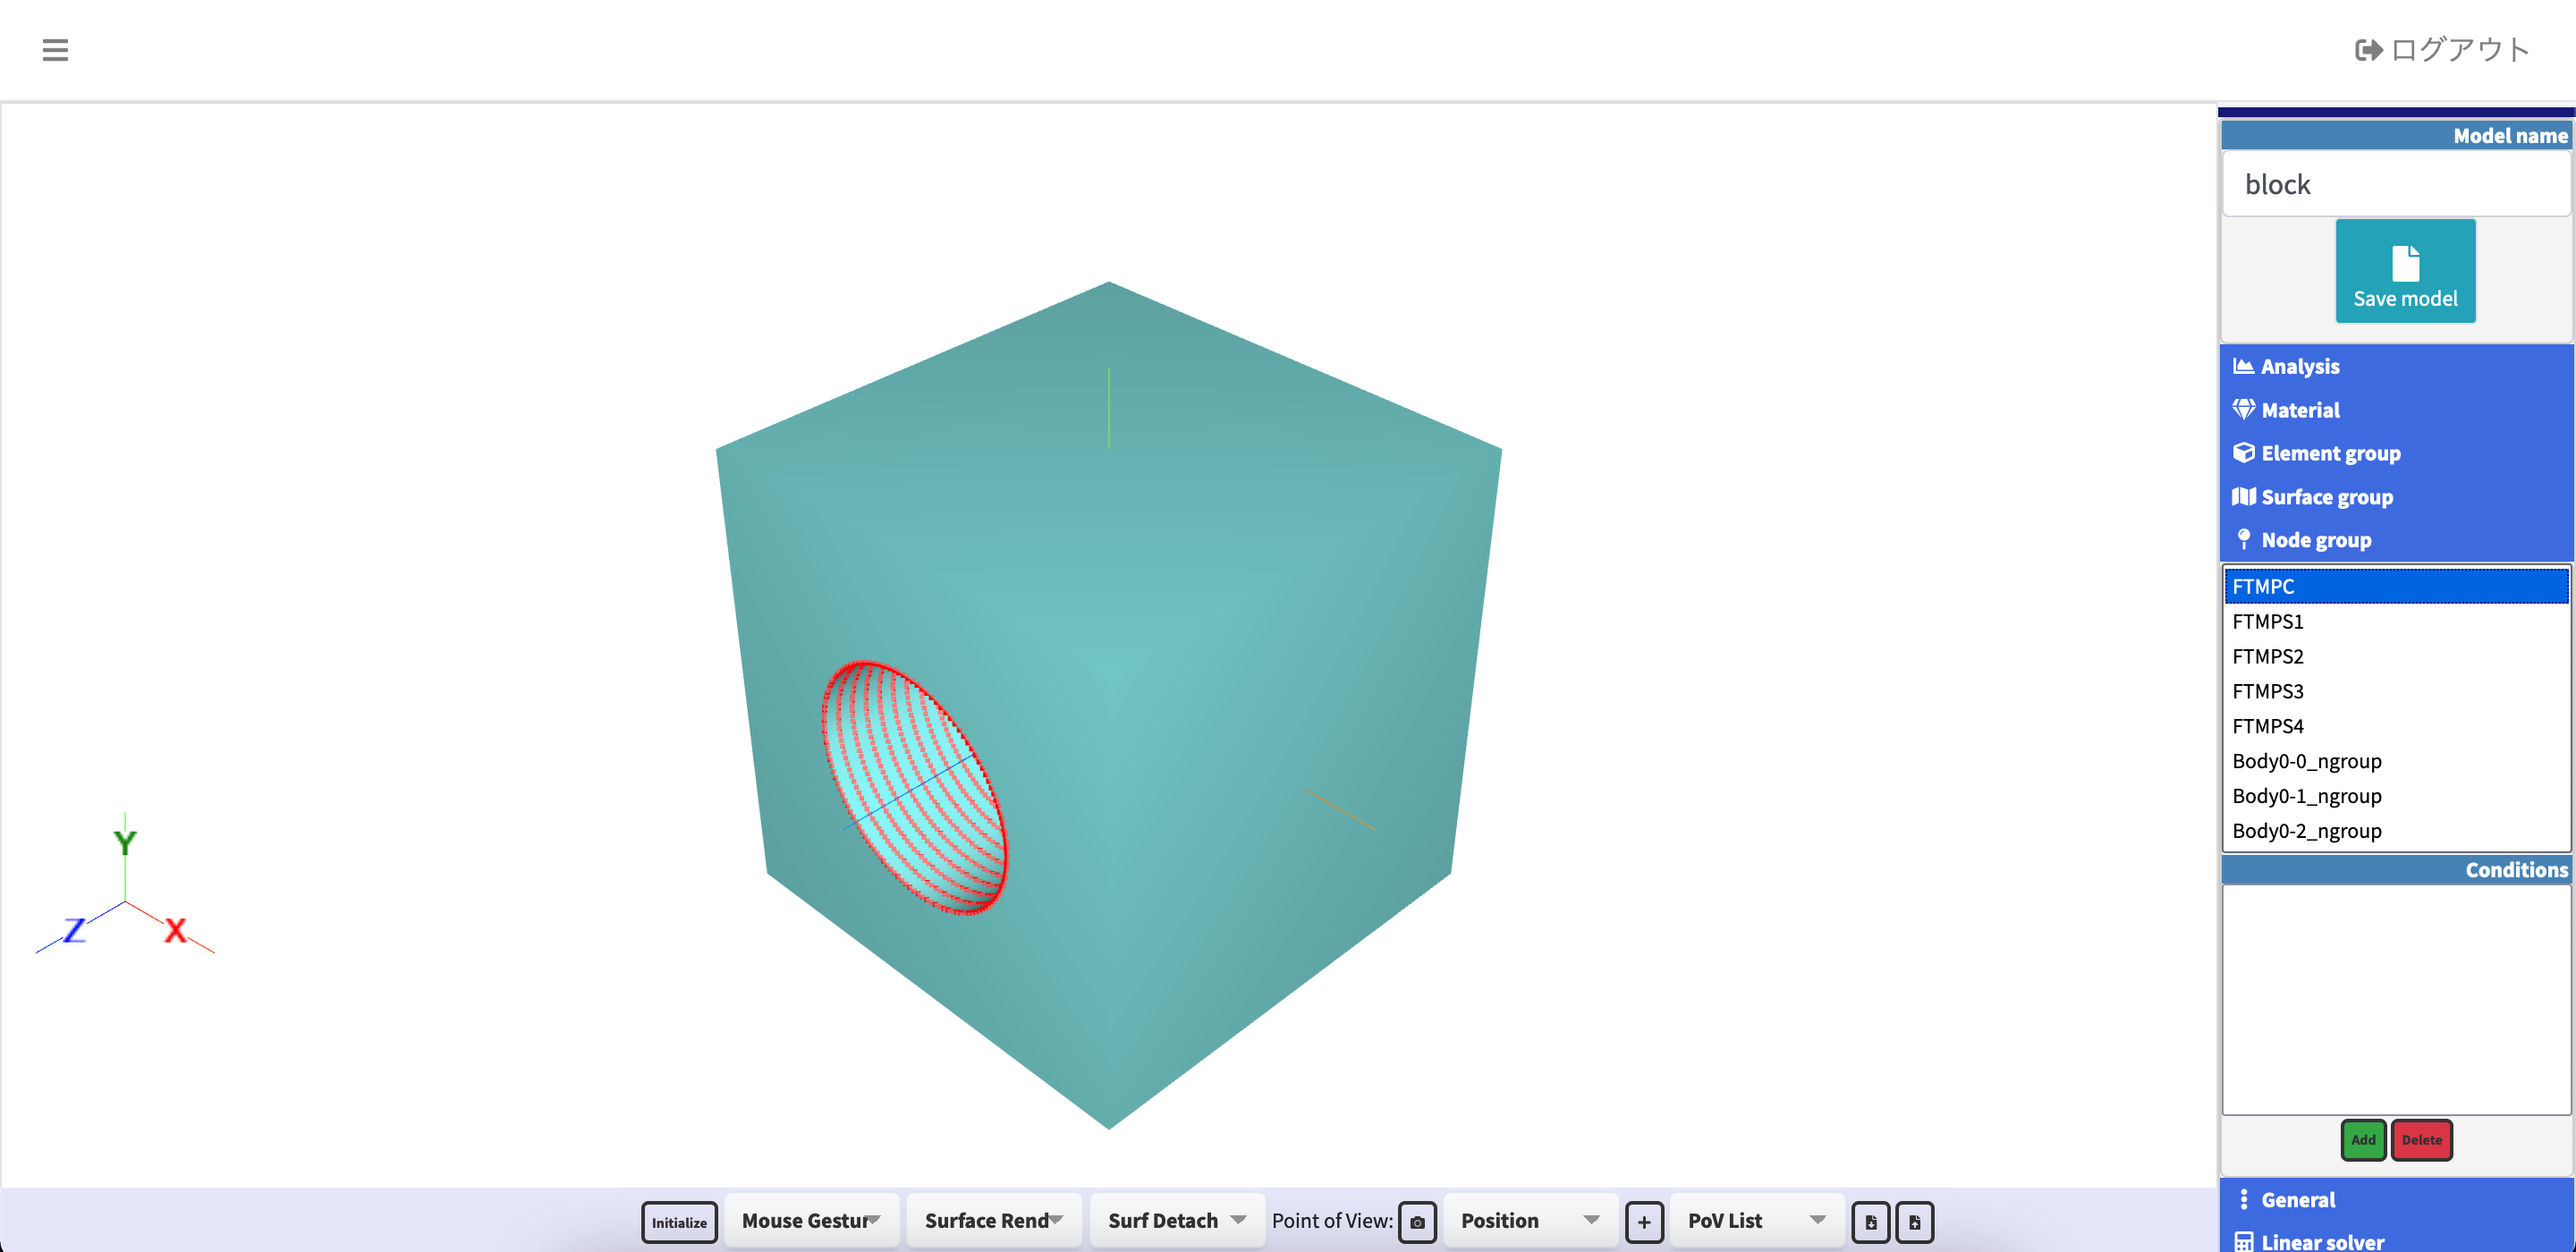Open the Analysis section

pos(2299,366)
